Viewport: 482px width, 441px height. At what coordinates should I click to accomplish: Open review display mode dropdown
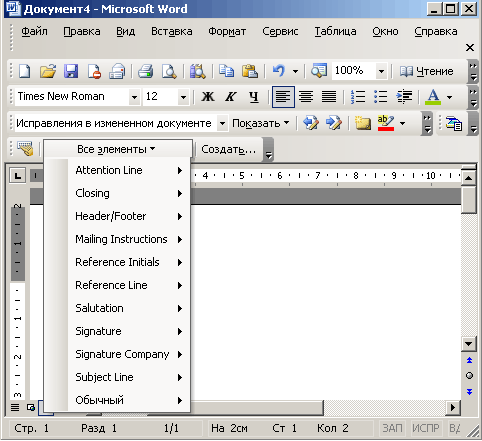[x=222, y=123]
